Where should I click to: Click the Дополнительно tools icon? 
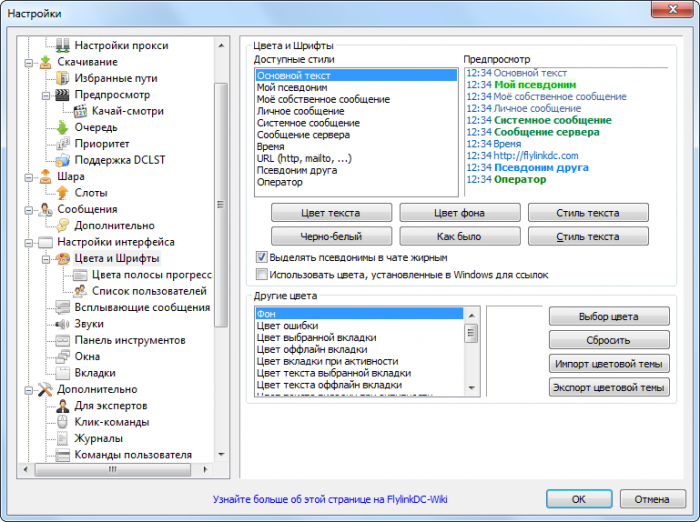point(45,390)
